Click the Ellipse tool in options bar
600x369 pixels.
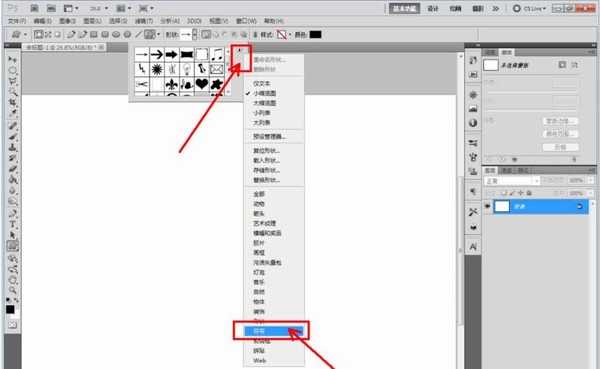116,35
